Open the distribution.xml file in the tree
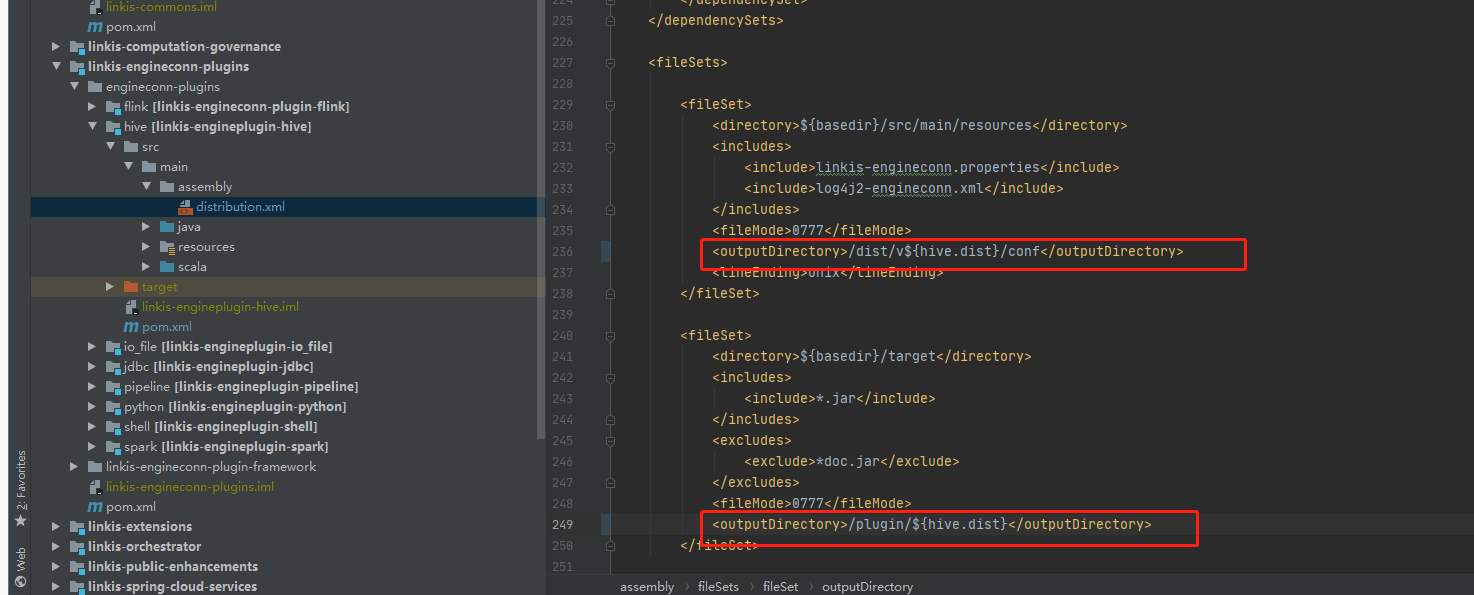This screenshot has height=595, width=1474. (240, 207)
